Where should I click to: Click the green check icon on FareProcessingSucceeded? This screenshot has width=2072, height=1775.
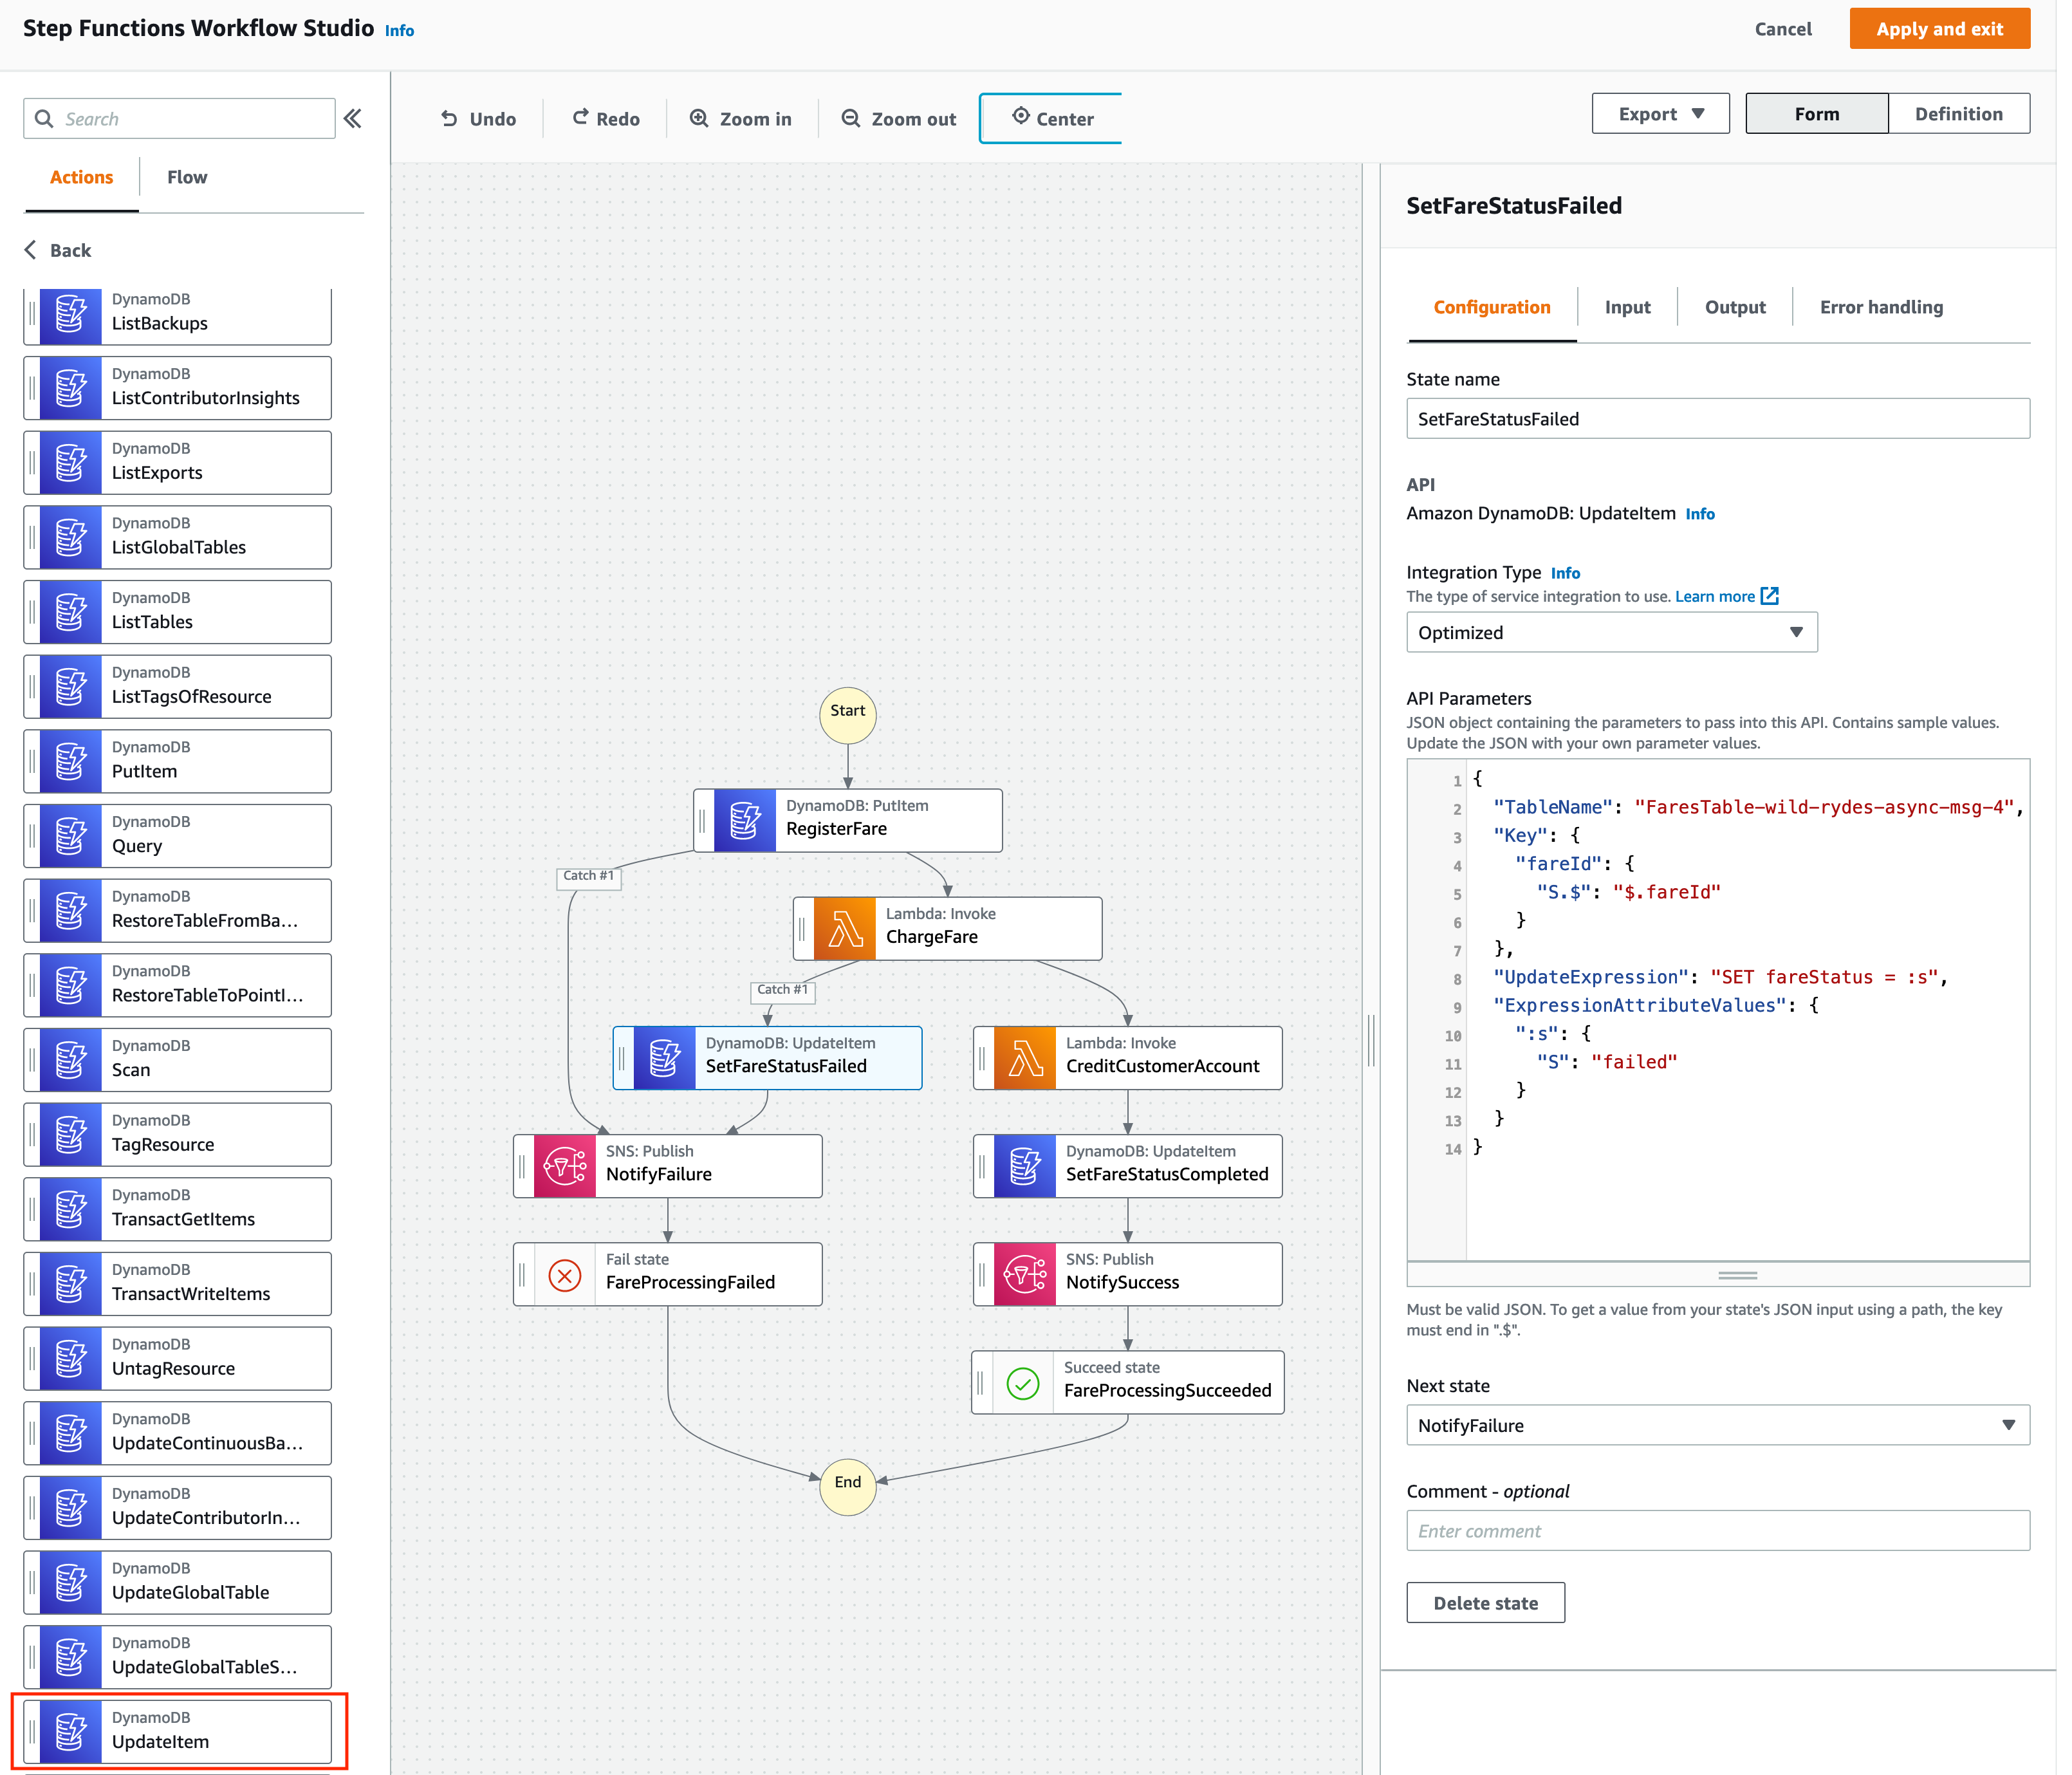[1023, 1383]
